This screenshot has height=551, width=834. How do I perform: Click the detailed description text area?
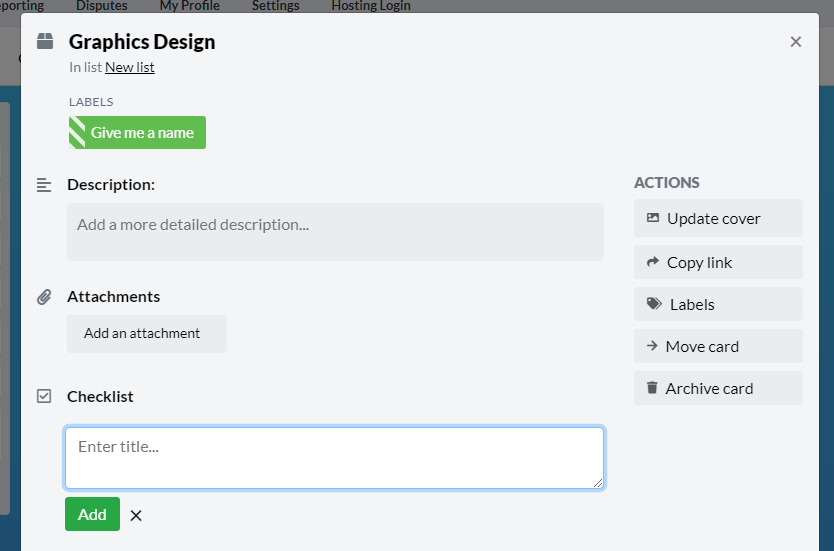click(x=335, y=232)
